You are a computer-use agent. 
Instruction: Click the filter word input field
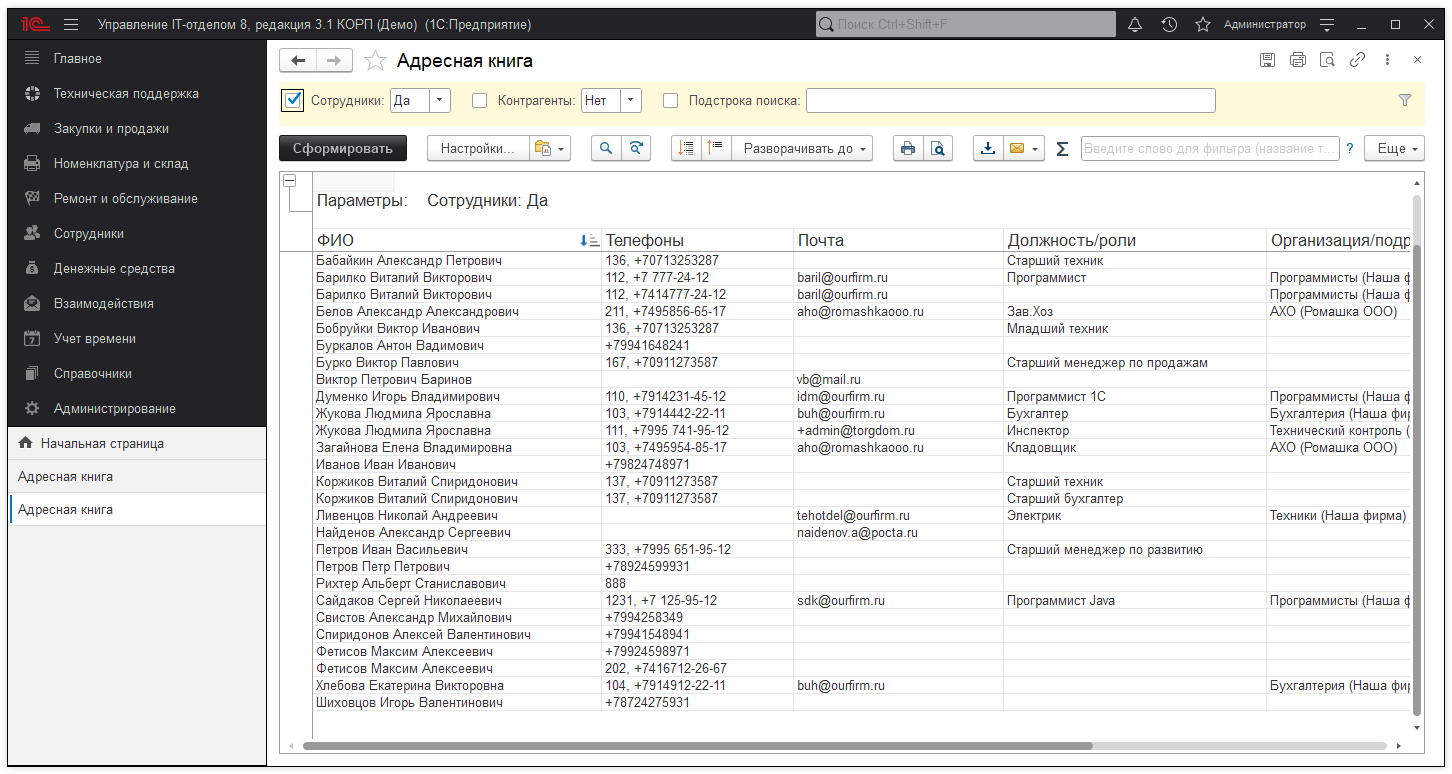pos(1209,148)
